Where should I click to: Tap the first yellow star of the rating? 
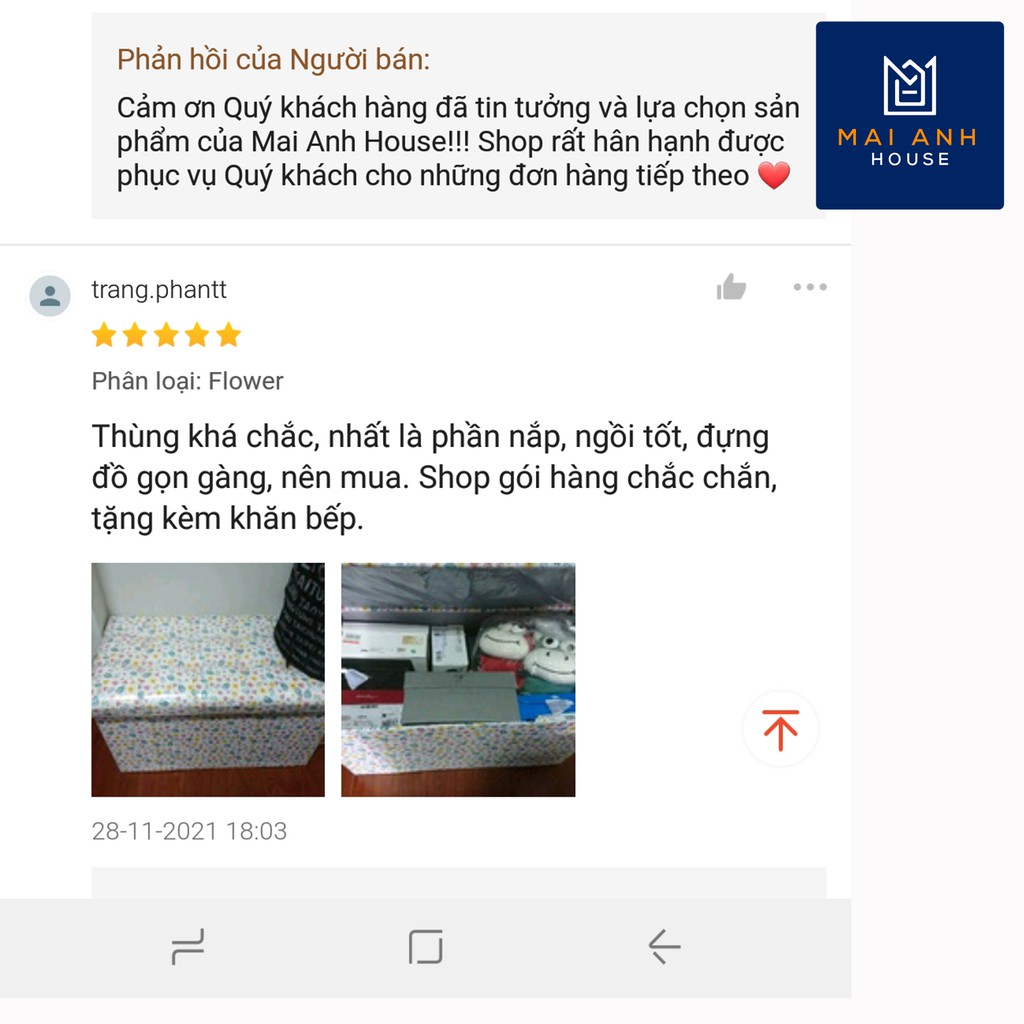pos(104,335)
